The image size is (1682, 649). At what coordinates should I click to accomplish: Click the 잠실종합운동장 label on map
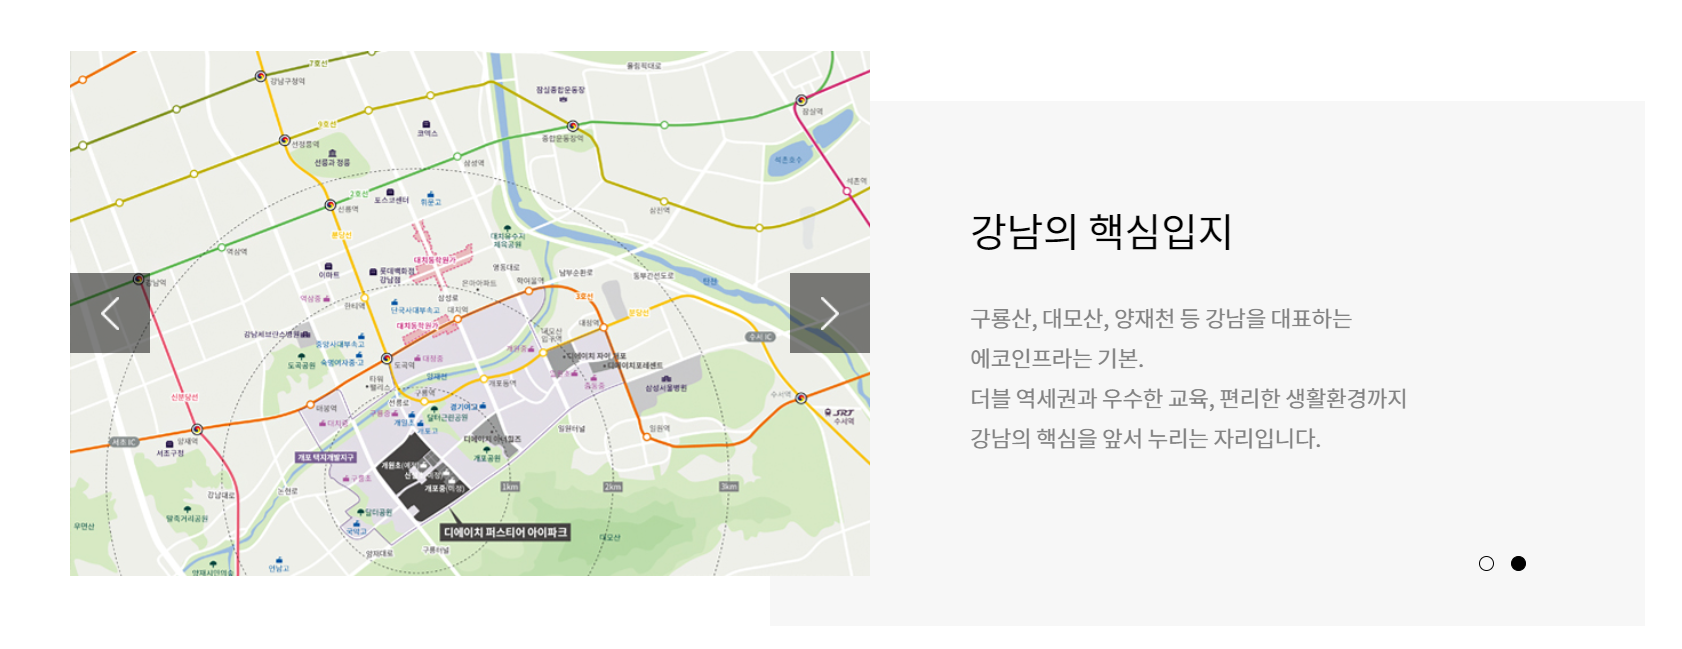pos(560,90)
